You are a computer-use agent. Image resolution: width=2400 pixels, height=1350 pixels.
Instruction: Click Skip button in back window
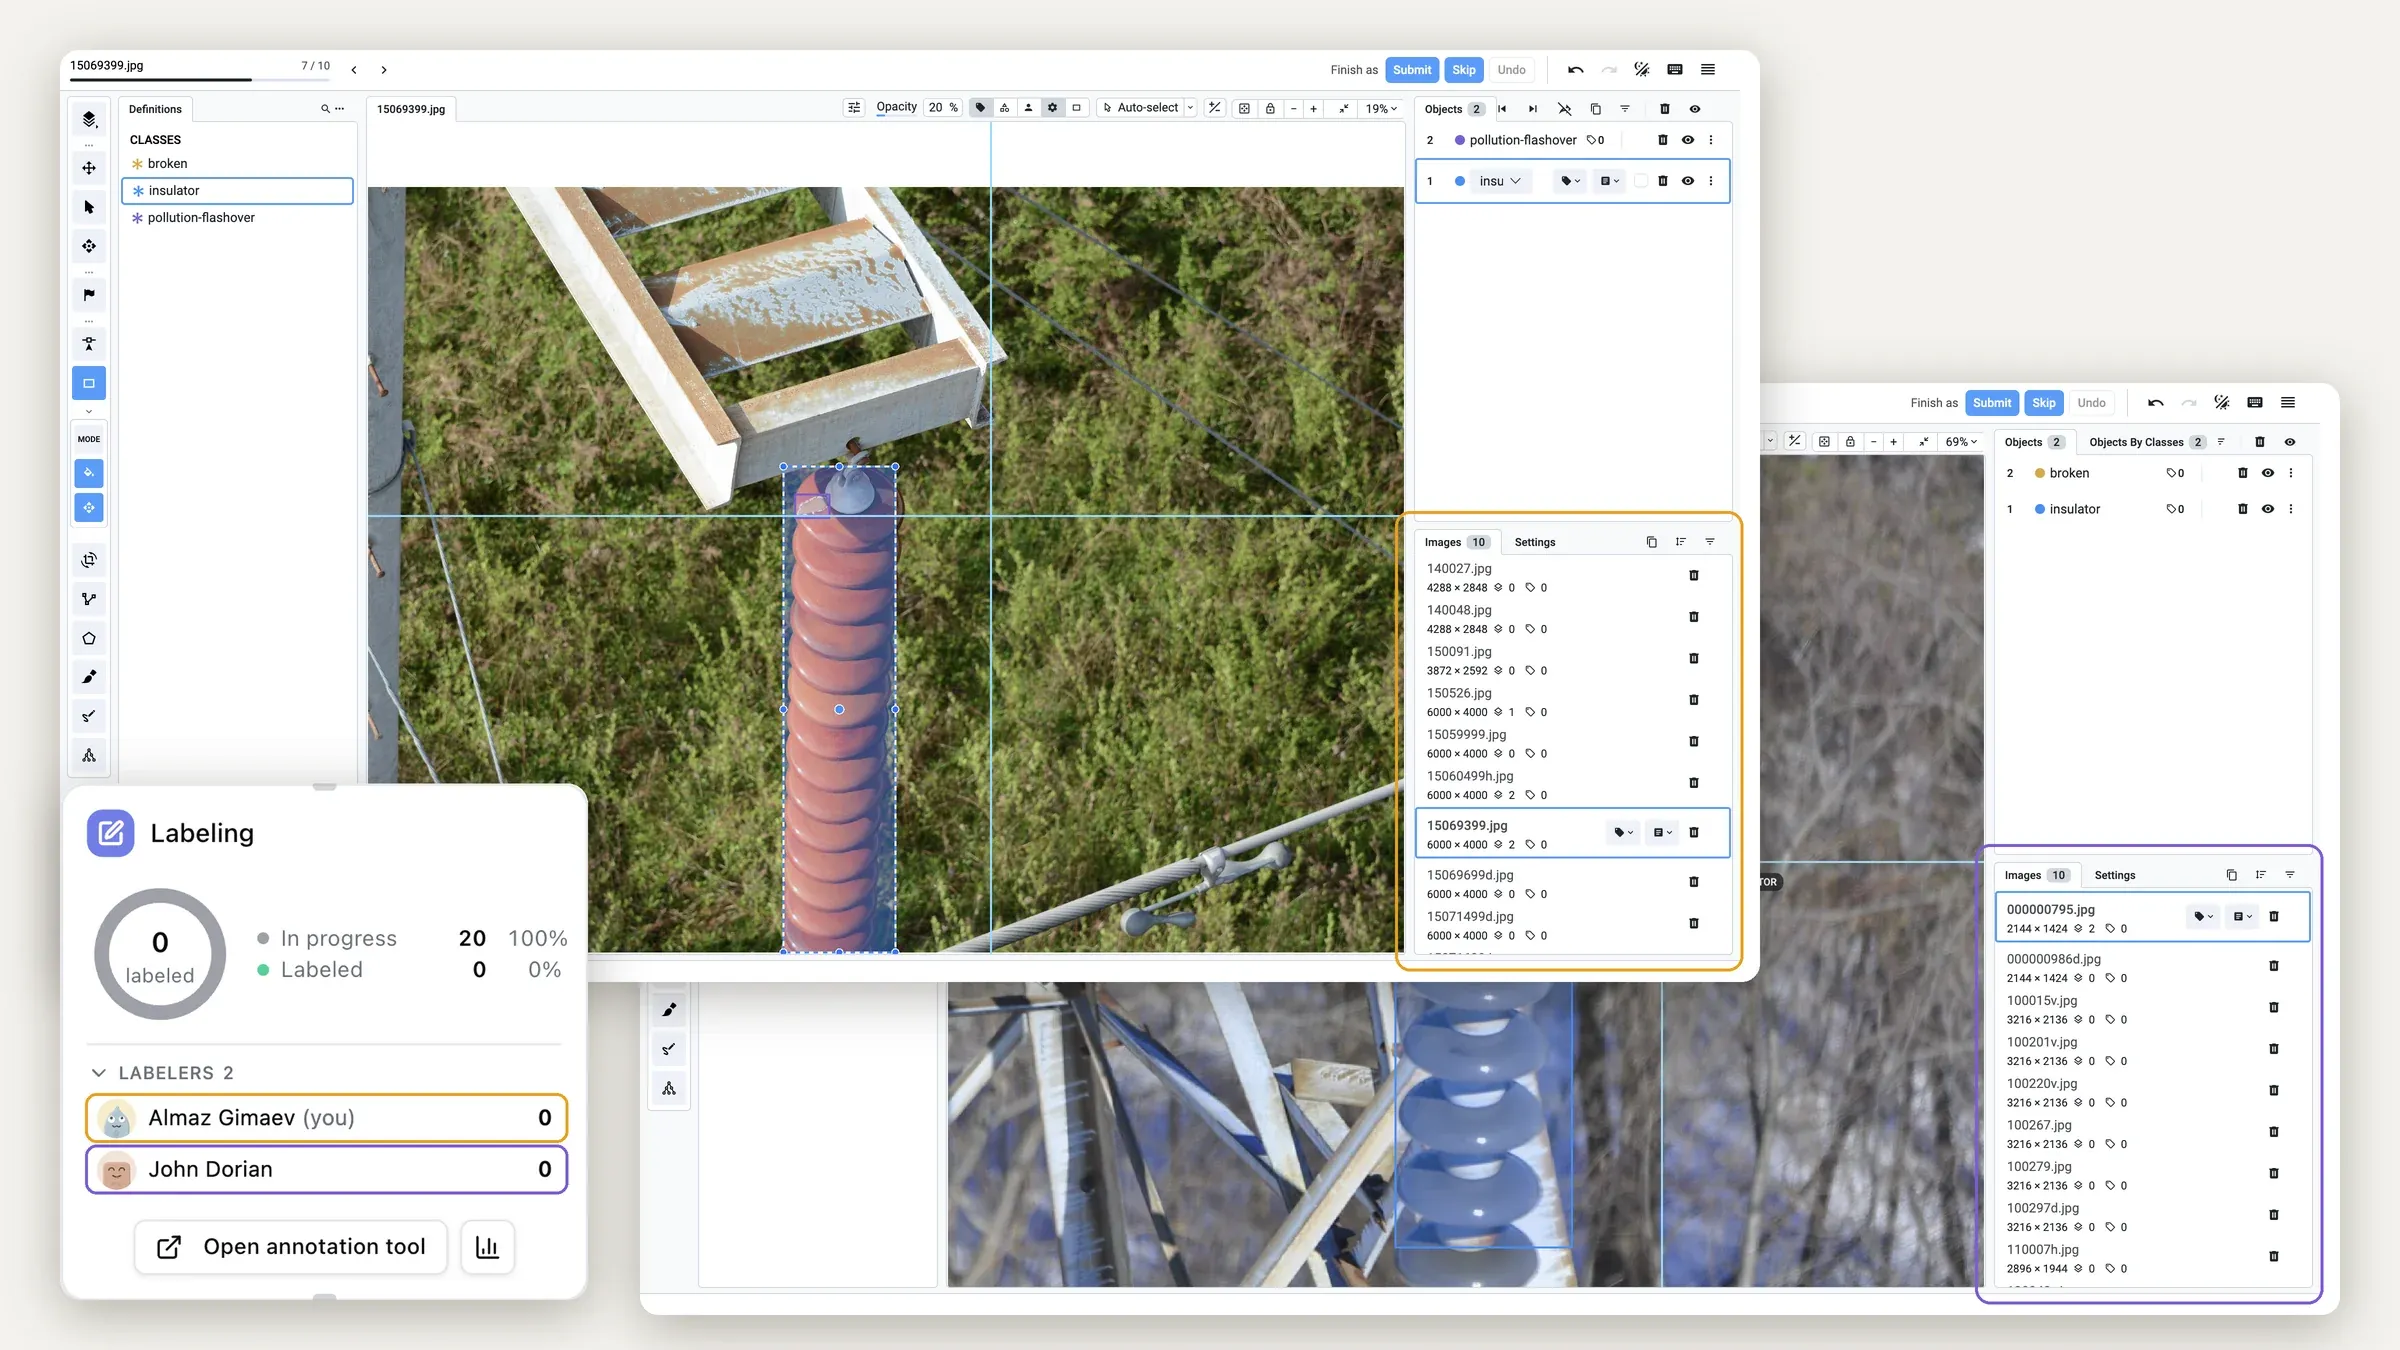[2044, 403]
